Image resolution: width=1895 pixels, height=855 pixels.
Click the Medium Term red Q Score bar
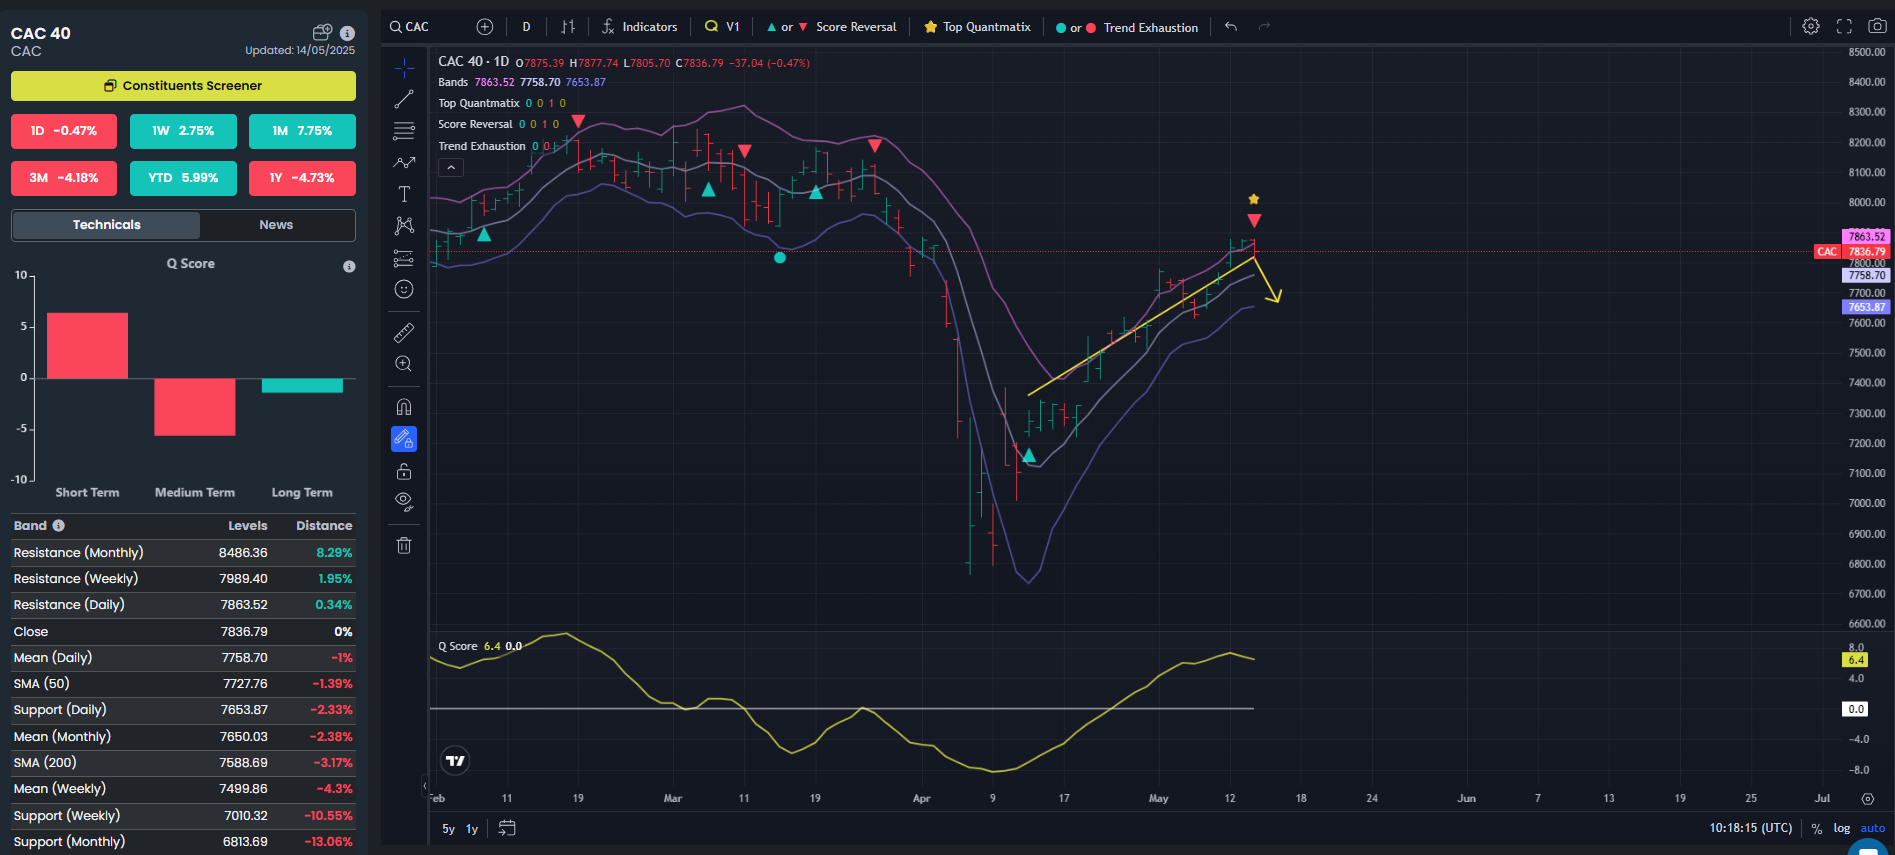pos(195,407)
